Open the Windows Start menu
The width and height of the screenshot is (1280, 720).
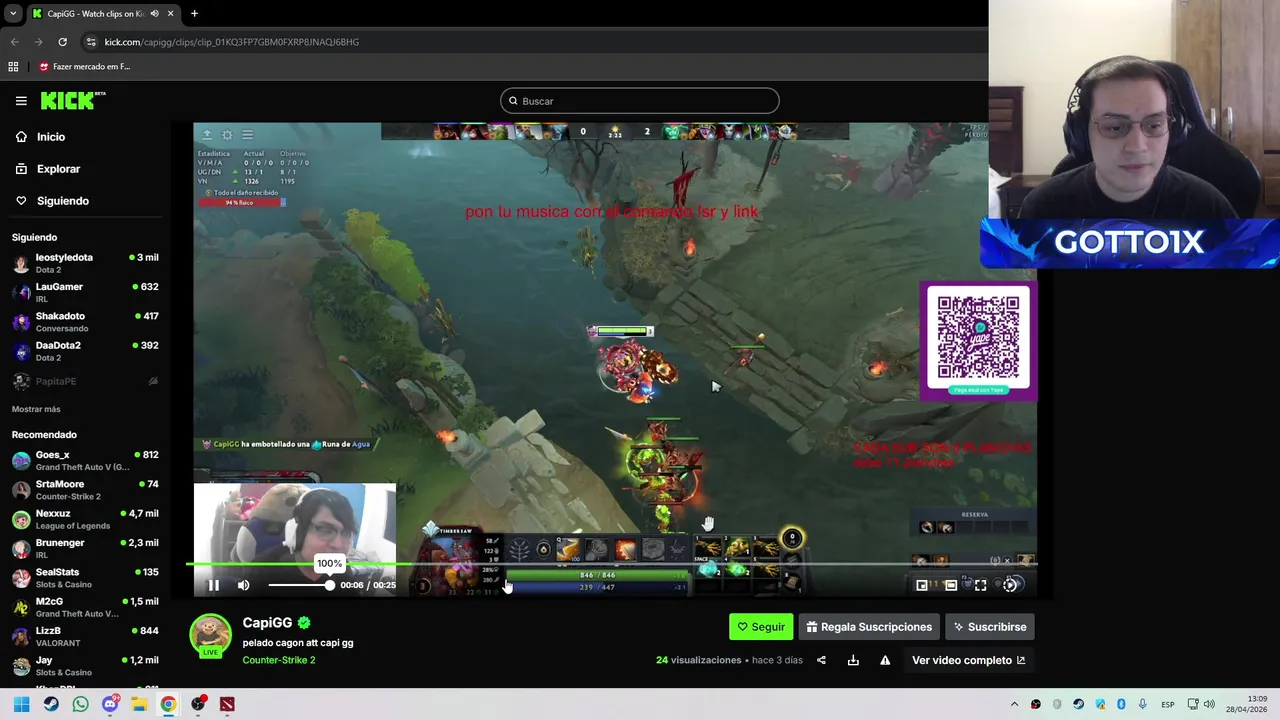pos(21,704)
